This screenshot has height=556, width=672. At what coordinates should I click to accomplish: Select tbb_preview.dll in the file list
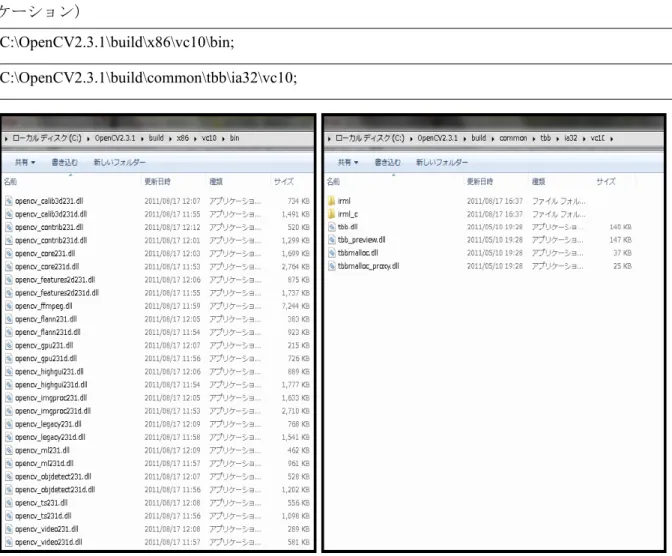[x=361, y=240]
